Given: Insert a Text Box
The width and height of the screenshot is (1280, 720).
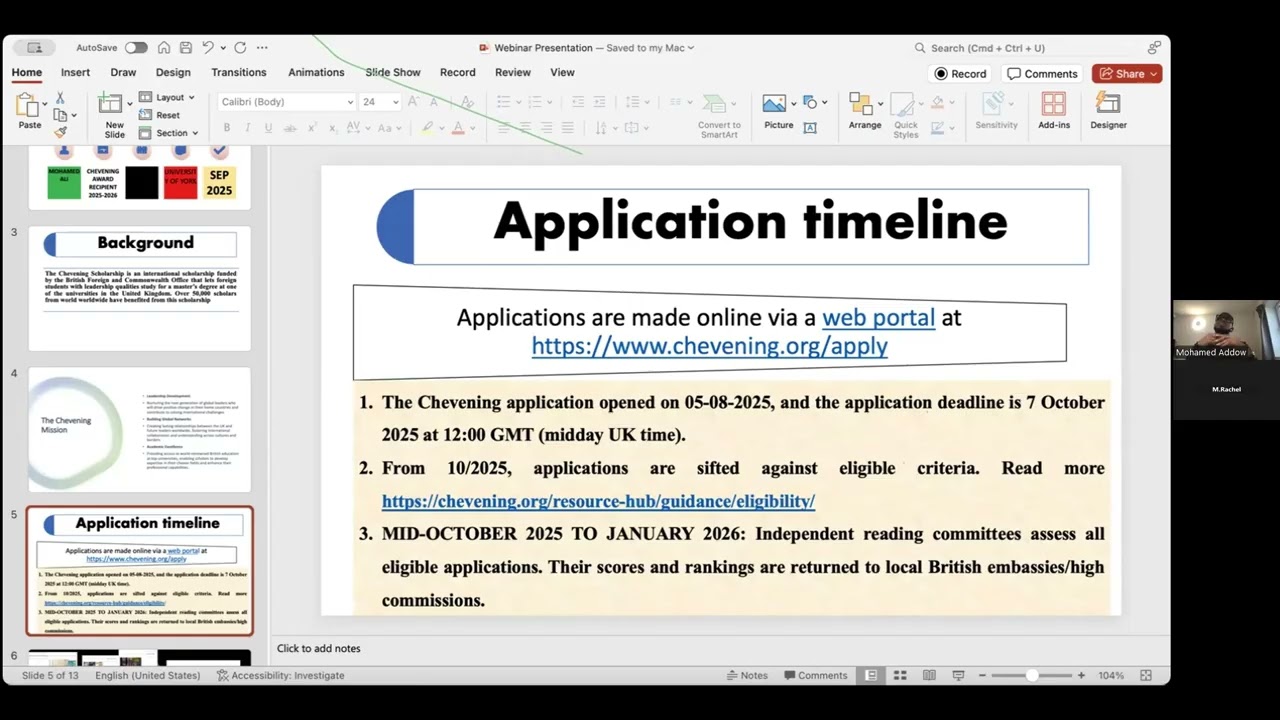Looking at the screenshot, I should click(x=810, y=127).
